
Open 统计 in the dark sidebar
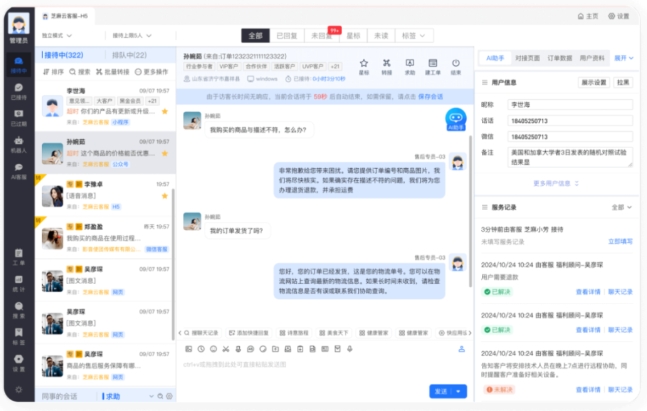click(x=19, y=283)
